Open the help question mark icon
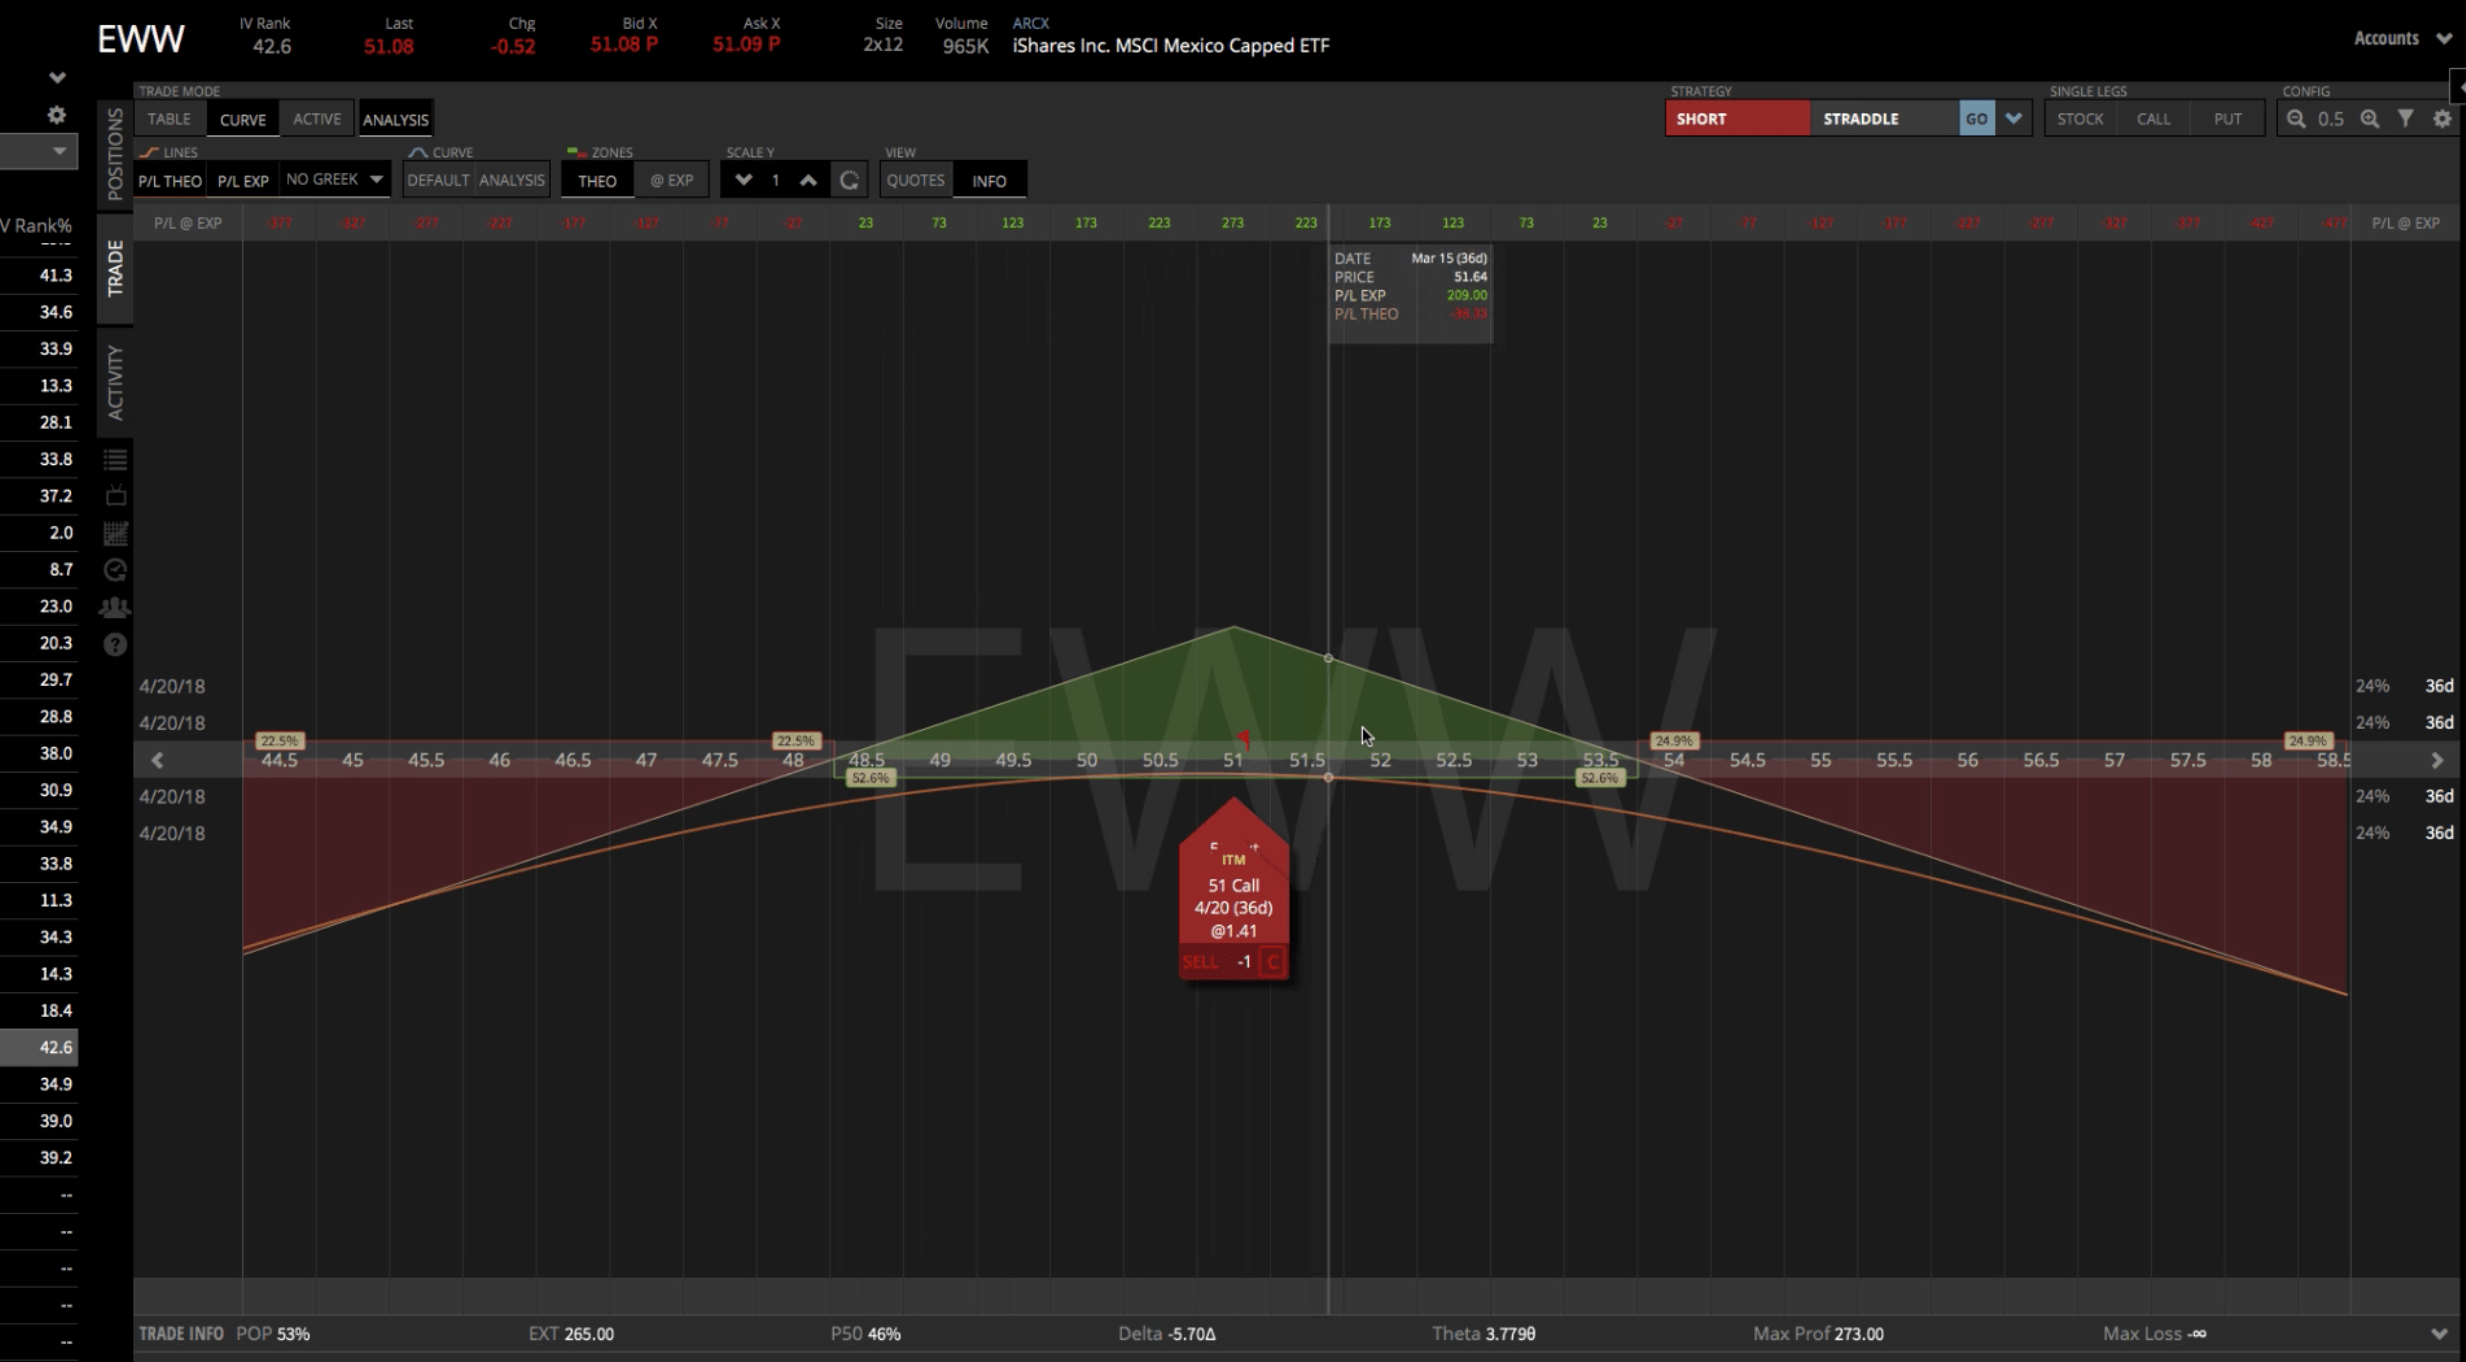Image resolution: width=2466 pixels, height=1362 pixels. 115,644
